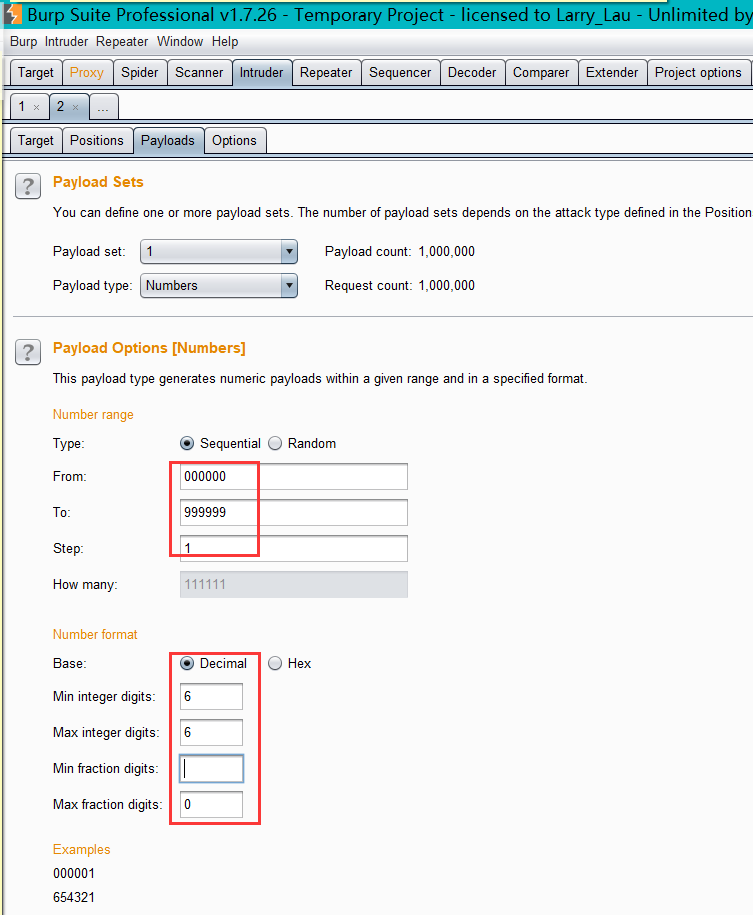Click disabled How many field
The height and width of the screenshot is (915, 753).
tap(294, 584)
